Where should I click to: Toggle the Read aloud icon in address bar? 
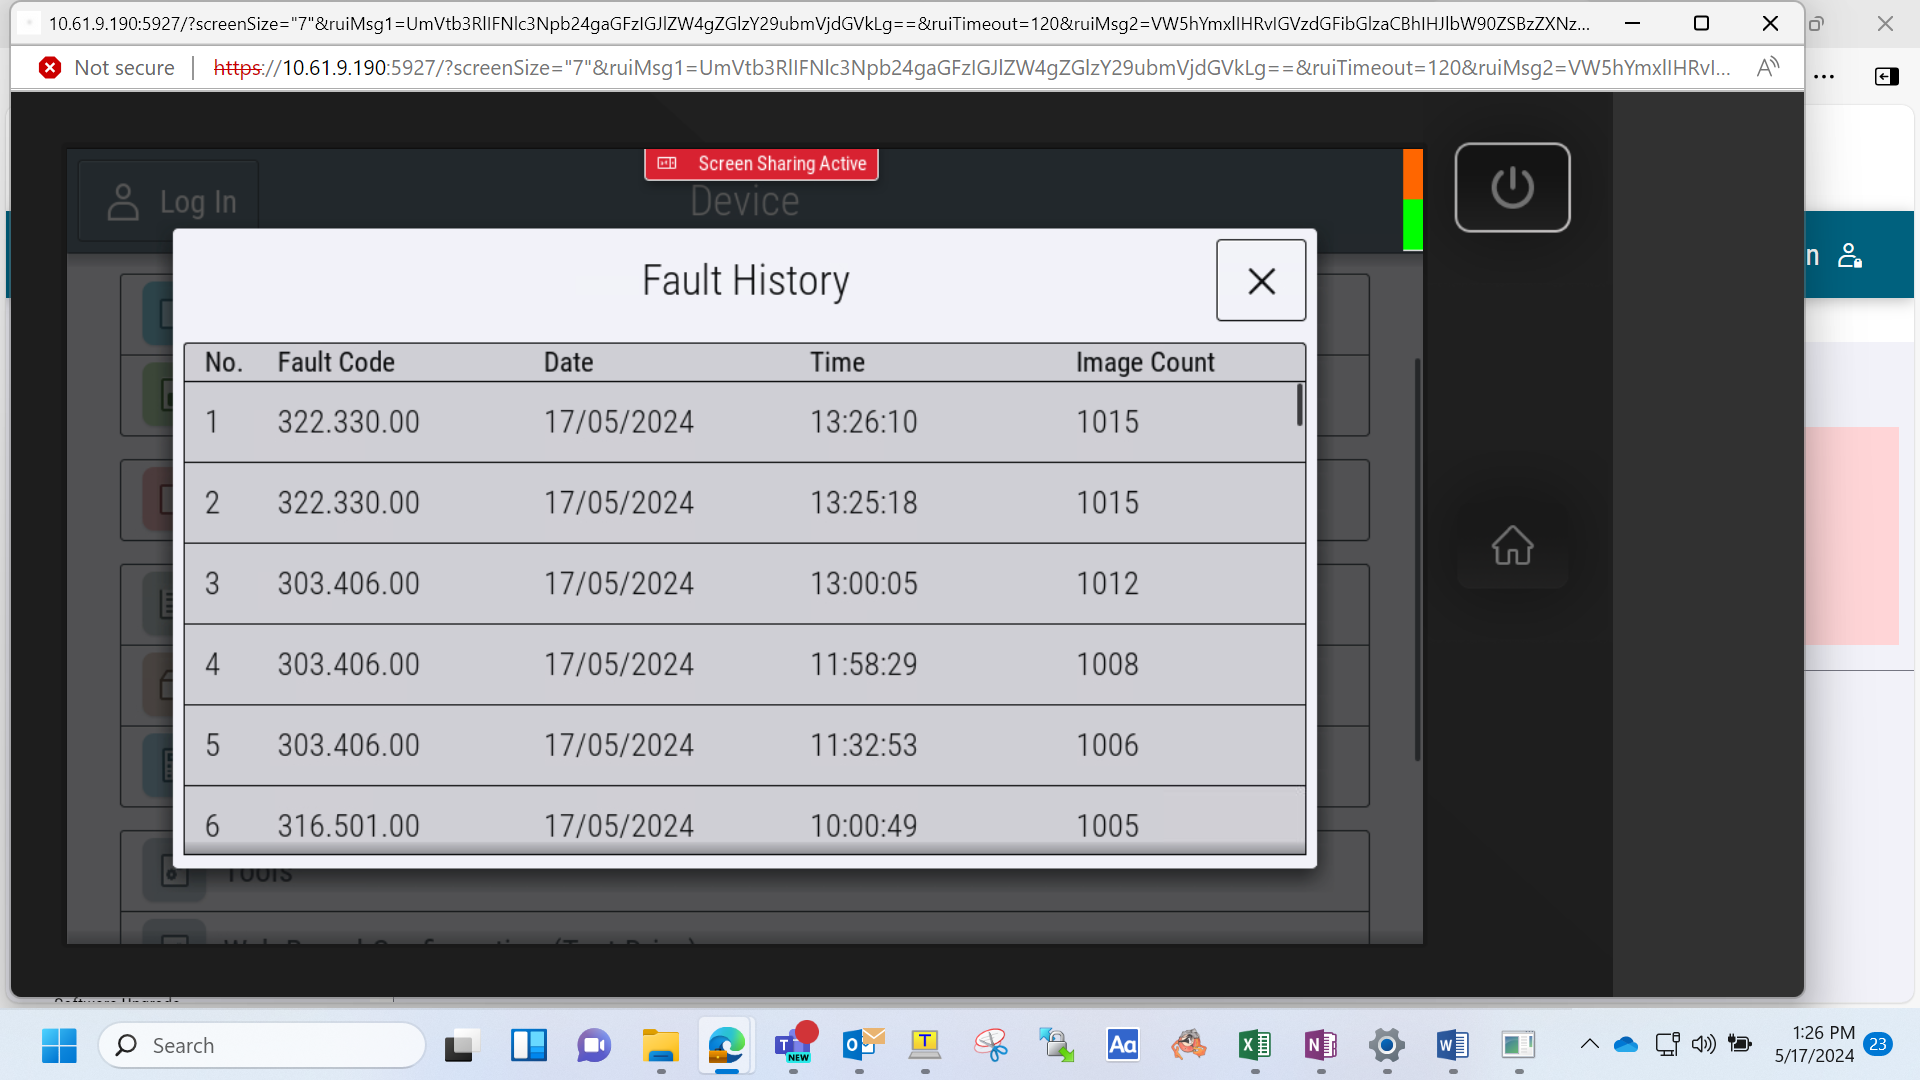click(x=1767, y=68)
